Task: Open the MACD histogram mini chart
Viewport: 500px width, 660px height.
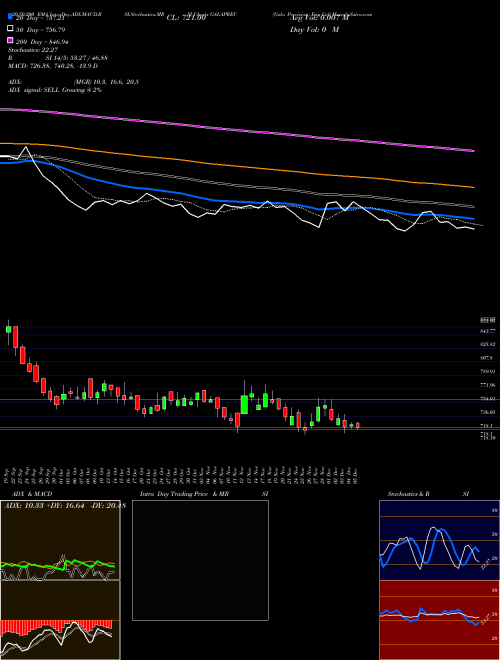Action: click(x=60, y=620)
